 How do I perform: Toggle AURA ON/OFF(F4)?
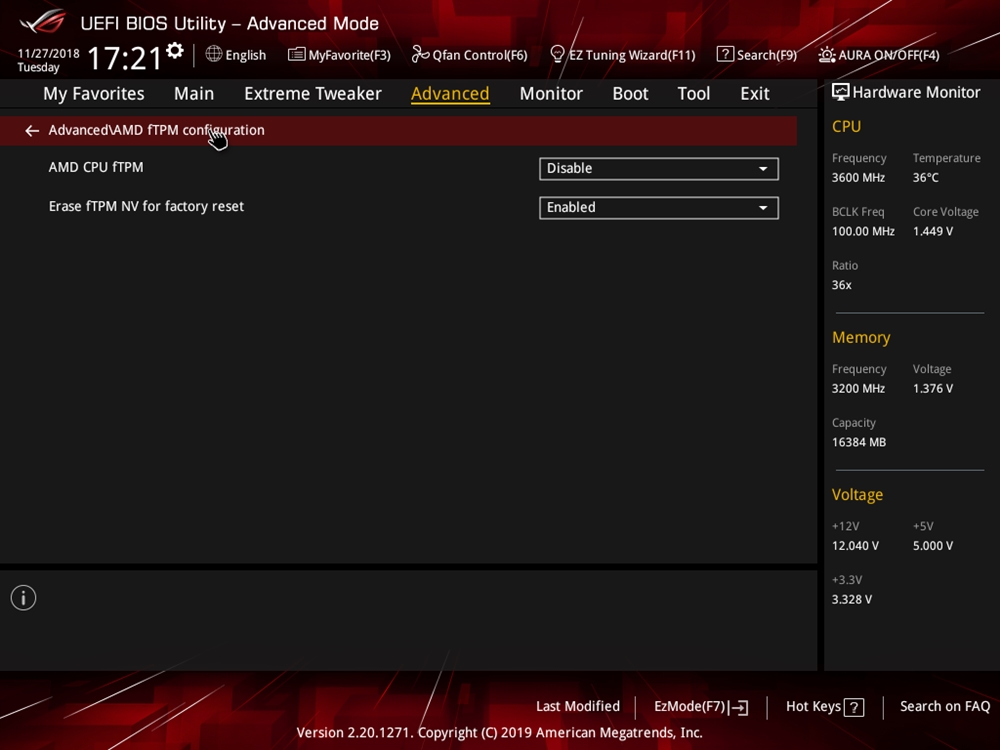tap(879, 55)
